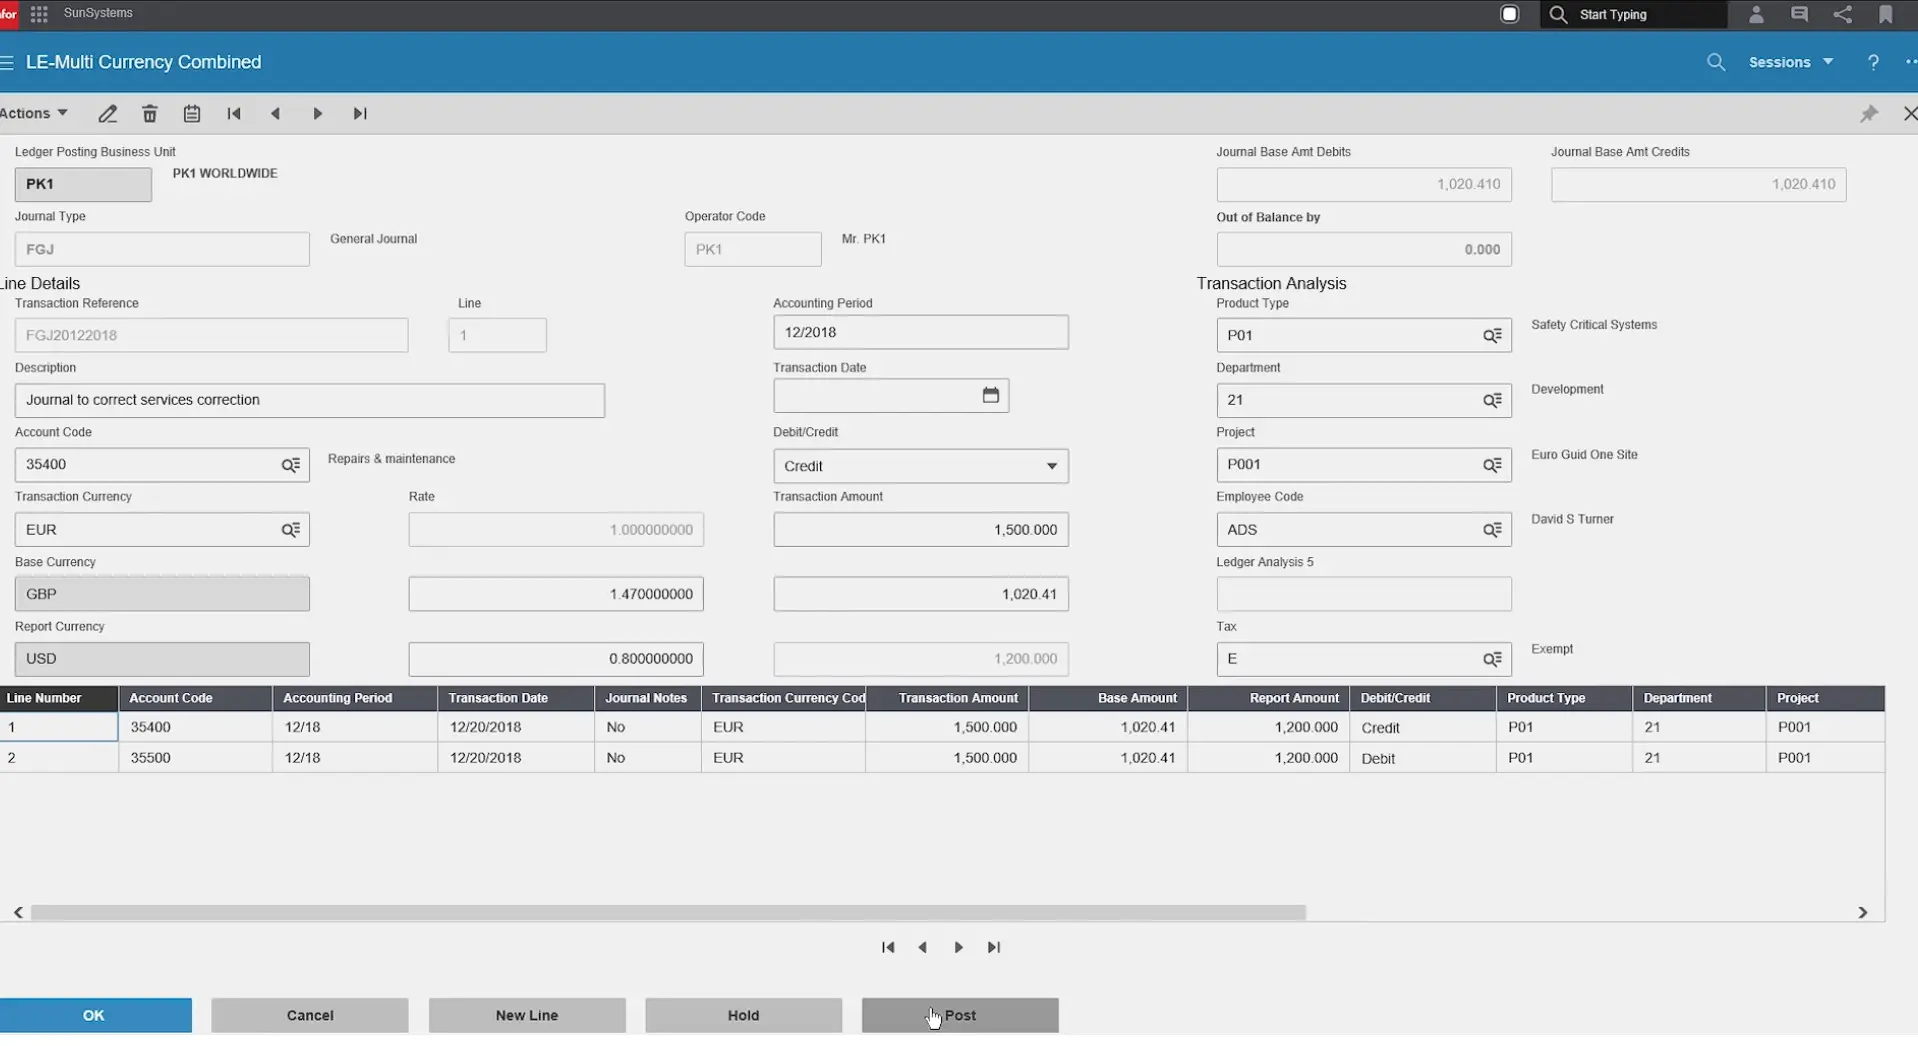Go to previous record in toolbar

276,114
